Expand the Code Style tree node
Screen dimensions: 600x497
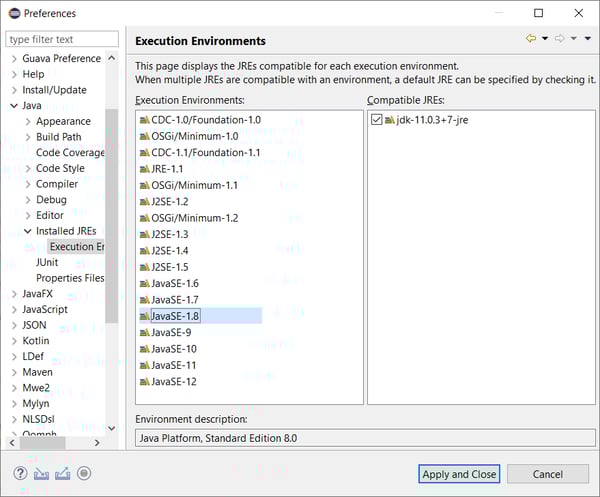[27, 168]
